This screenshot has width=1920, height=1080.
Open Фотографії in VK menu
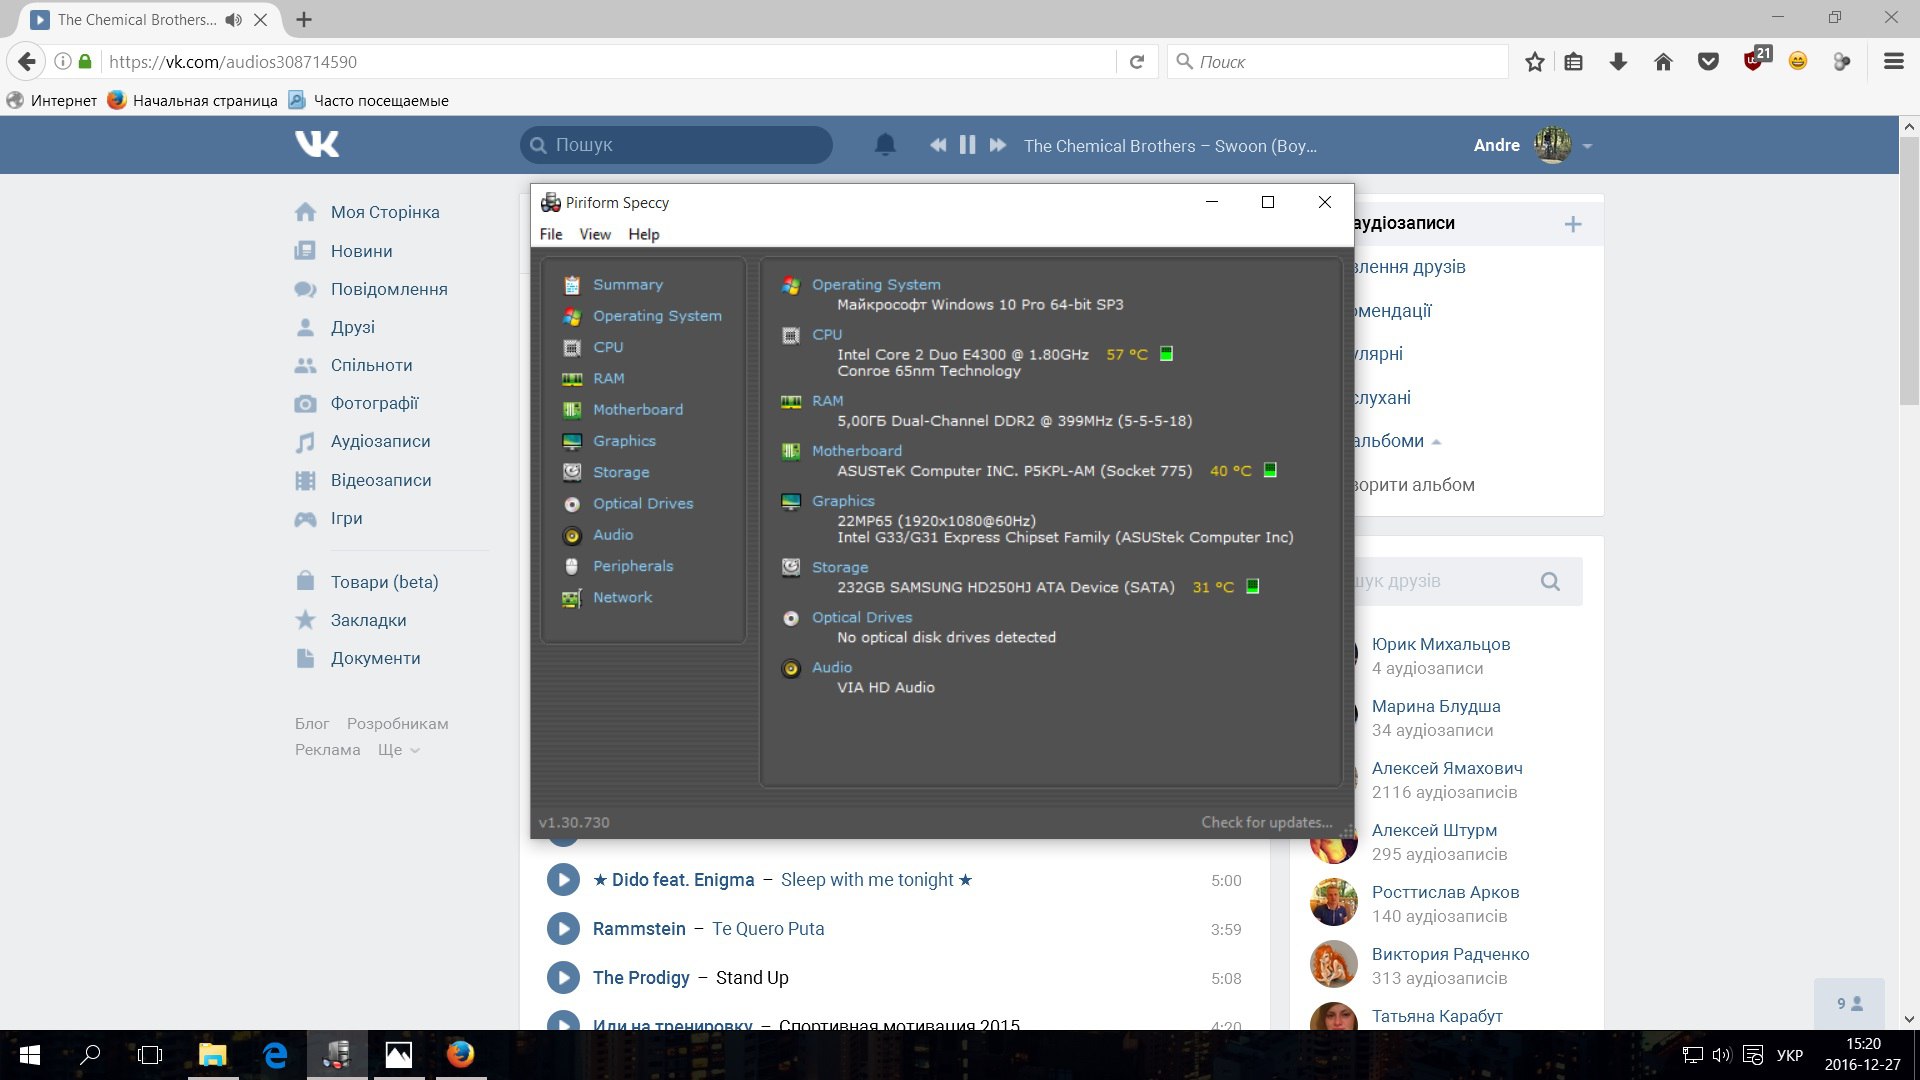tap(374, 403)
